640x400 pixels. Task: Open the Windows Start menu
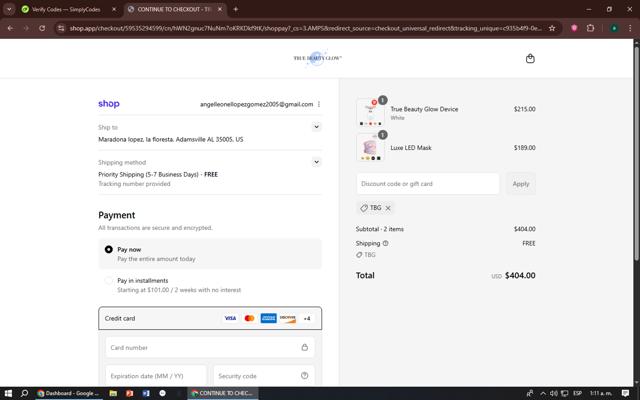pyautogui.click(x=8, y=393)
